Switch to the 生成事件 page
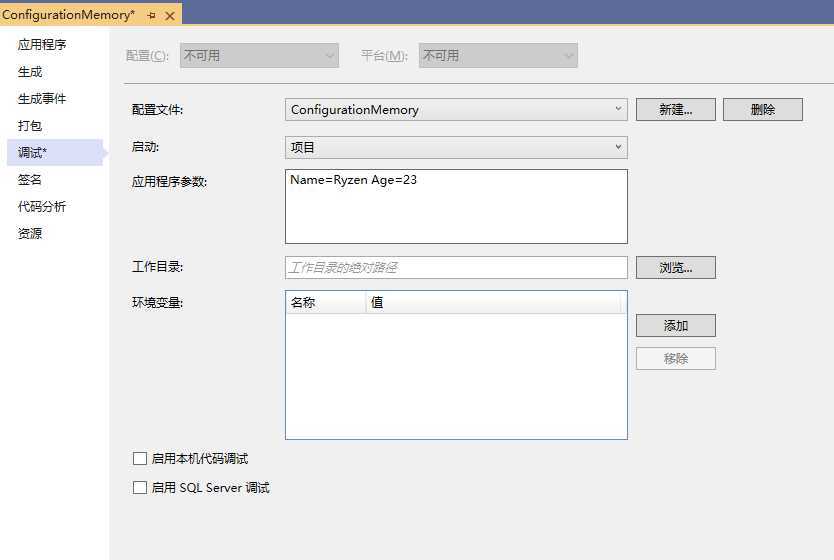The width and height of the screenshot is (834, 560). point(42,99)
